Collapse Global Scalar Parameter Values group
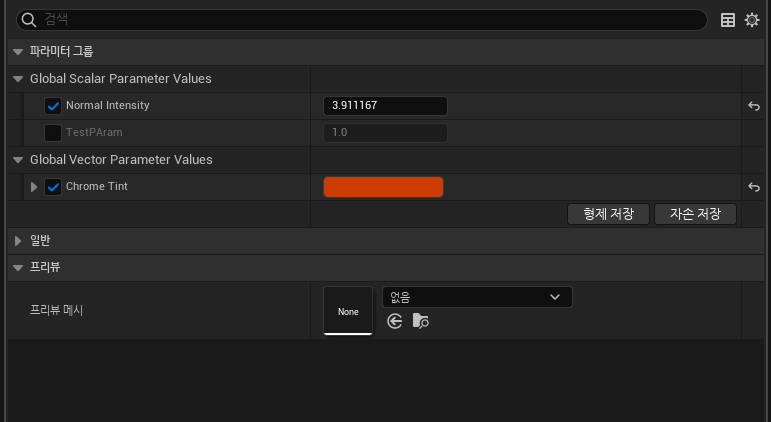The image size is (771, 422). pos(18,78)
